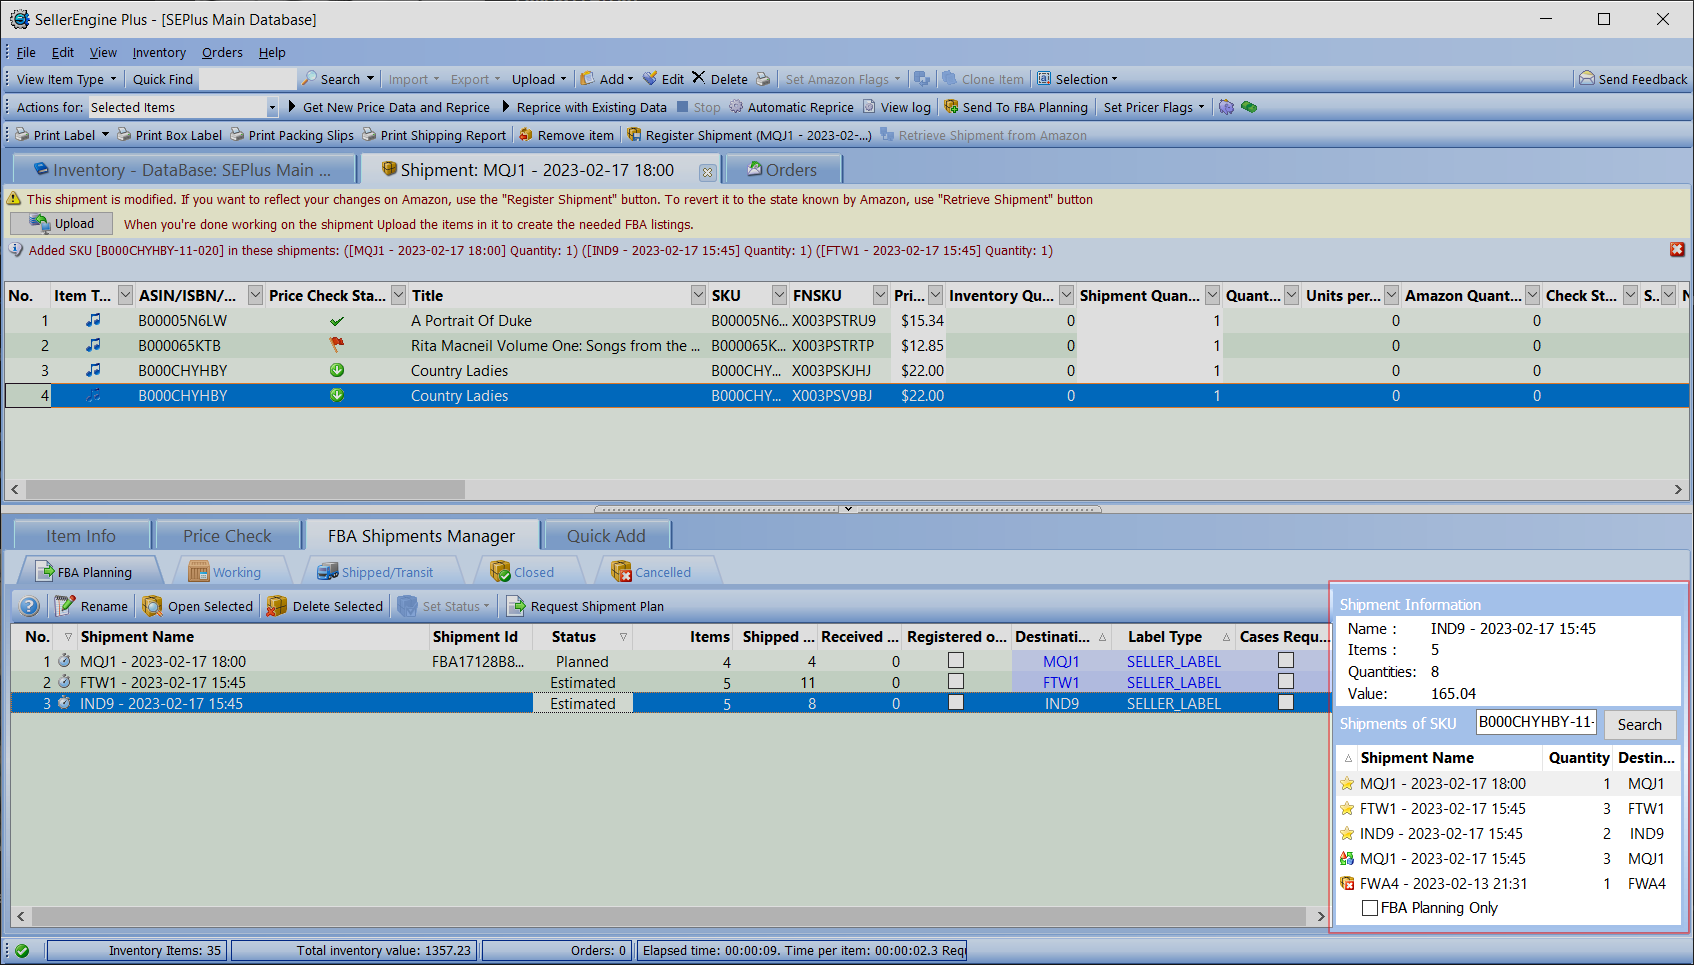Dismiss the red Added SKU message icon
Image resolution: width=1694 pixels, height=965 pixels.
click(1677, 250)
